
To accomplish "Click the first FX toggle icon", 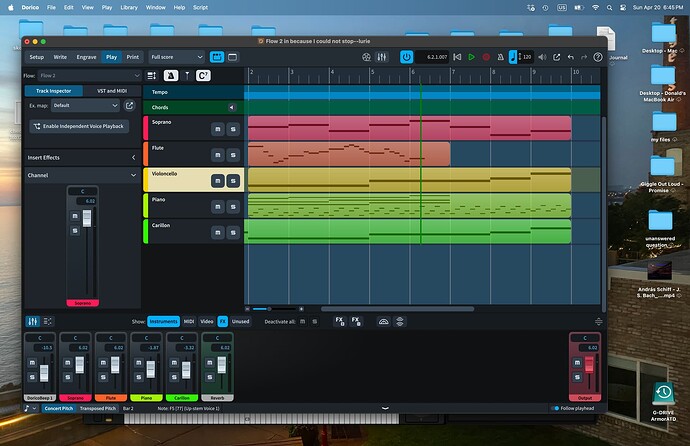I will click(340, 321).
